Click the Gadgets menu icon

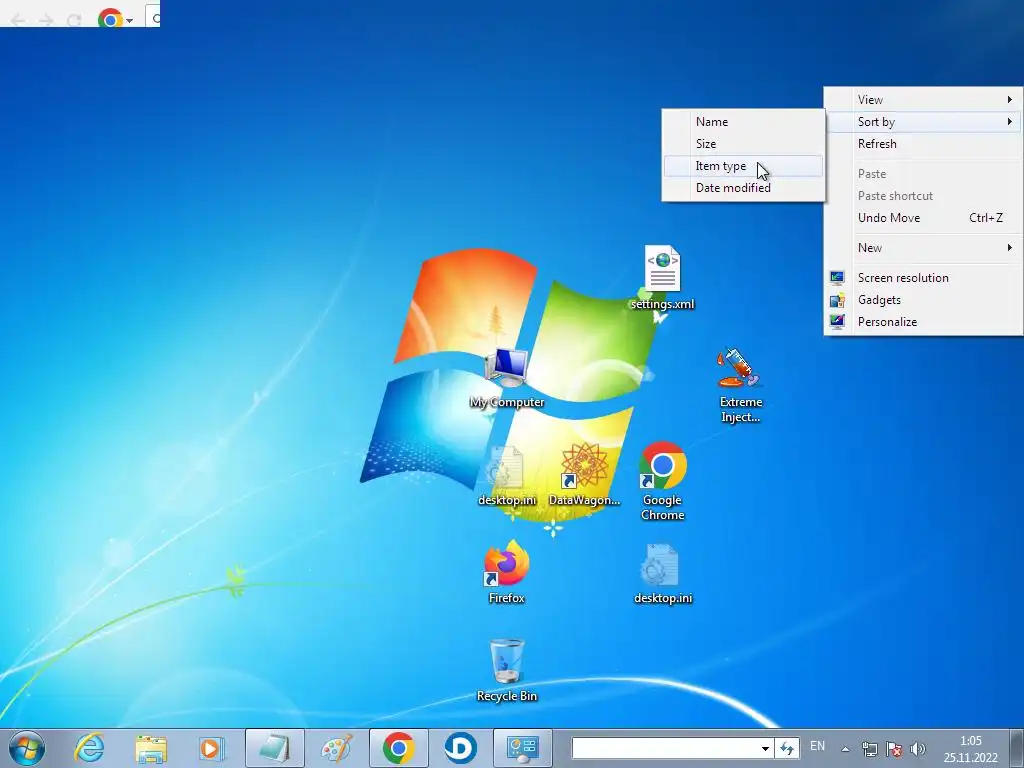click(x=837, y=300)
